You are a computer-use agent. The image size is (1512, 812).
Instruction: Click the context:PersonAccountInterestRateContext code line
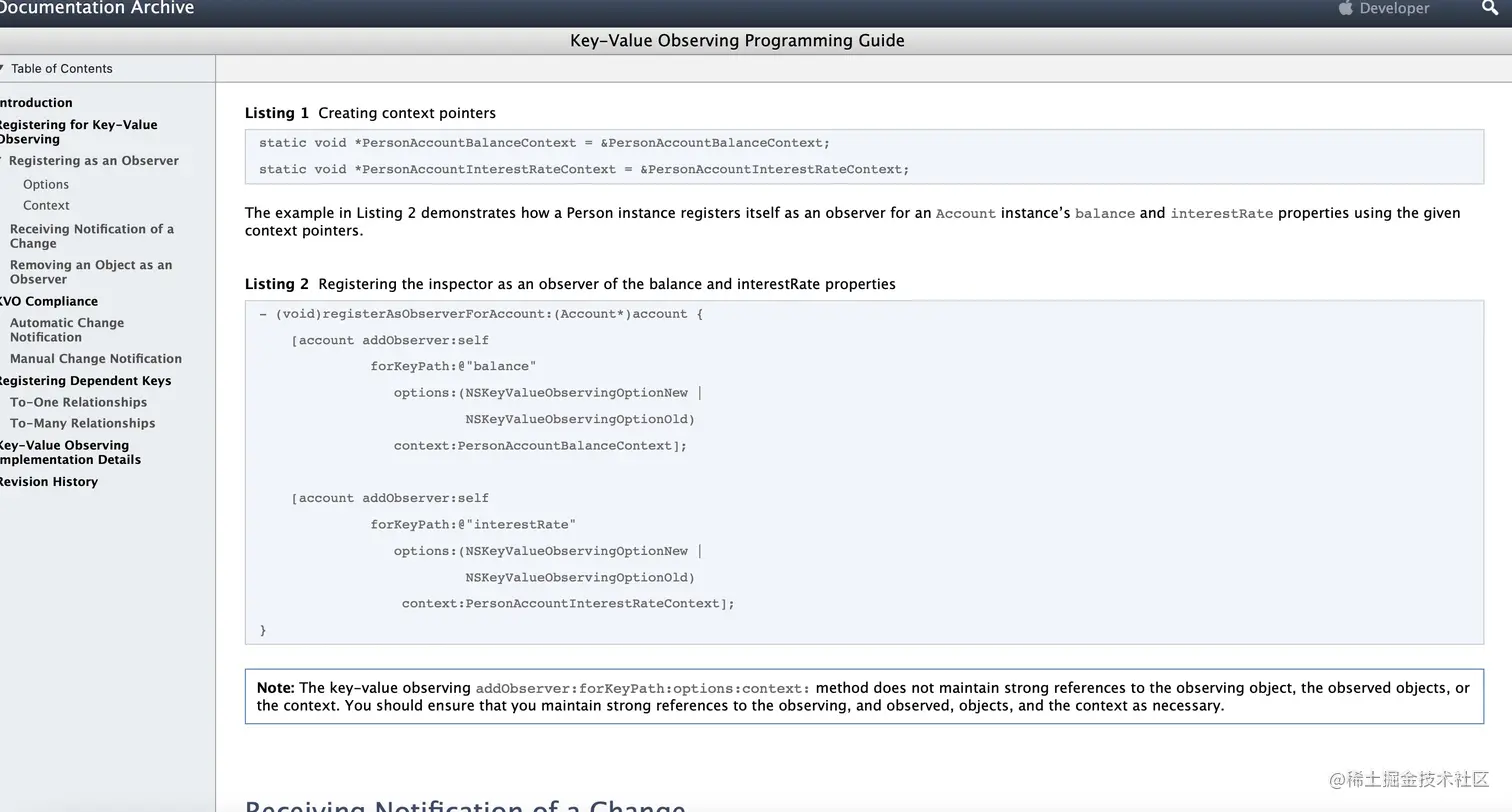pyautogui.click(x=568, y=604)
